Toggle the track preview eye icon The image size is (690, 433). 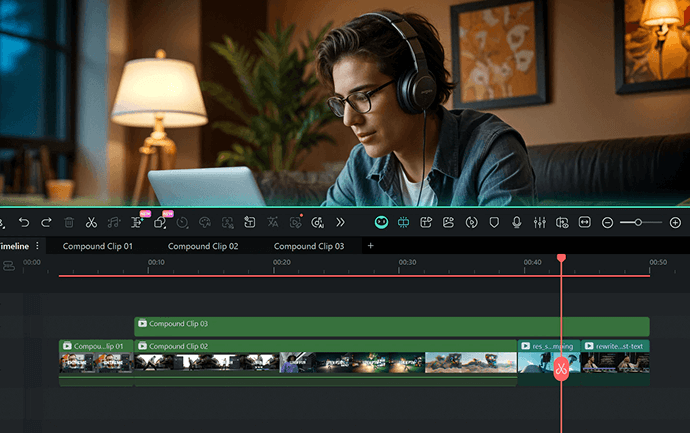(562, 223)
